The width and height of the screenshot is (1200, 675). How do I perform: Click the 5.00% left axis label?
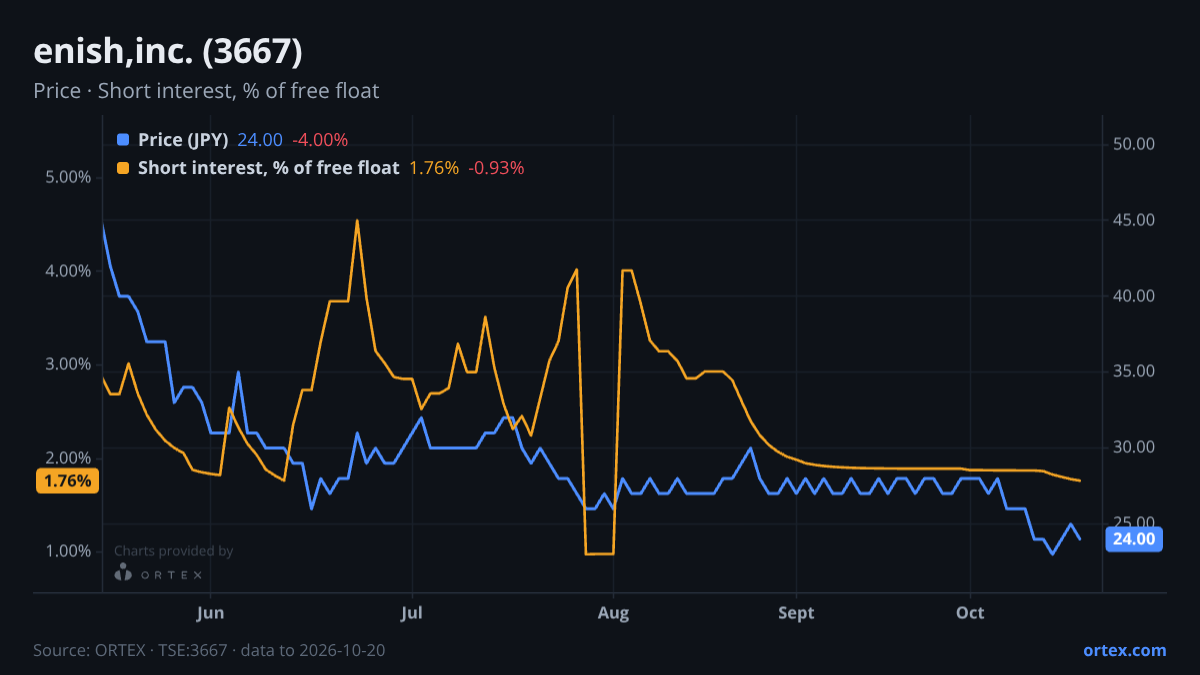click(x=68, y=177)
